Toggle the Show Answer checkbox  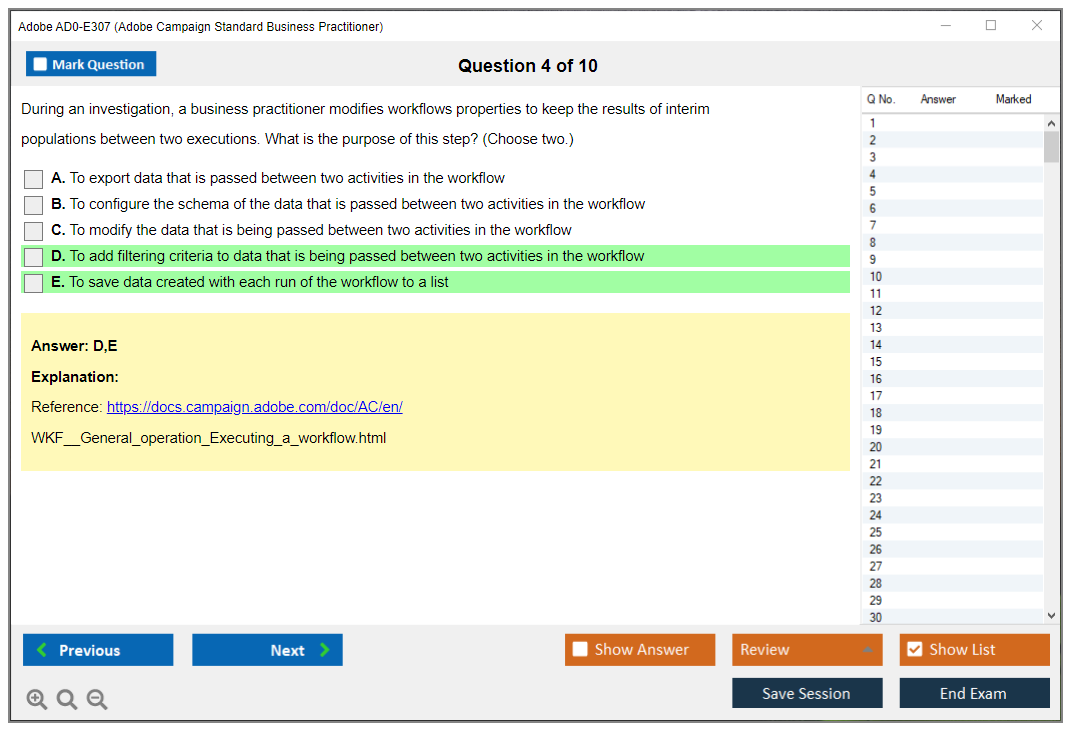581,650
